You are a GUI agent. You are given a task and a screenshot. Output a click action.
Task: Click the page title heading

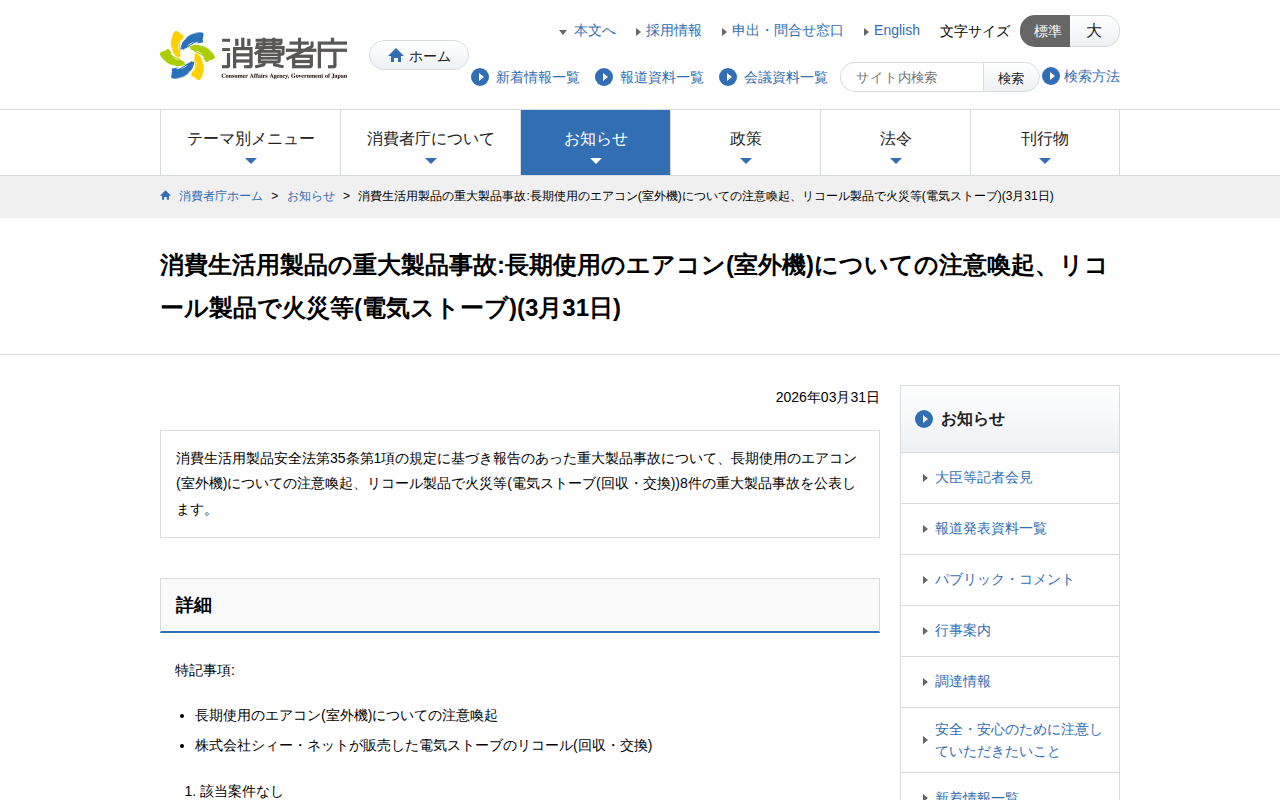(633, 287)
